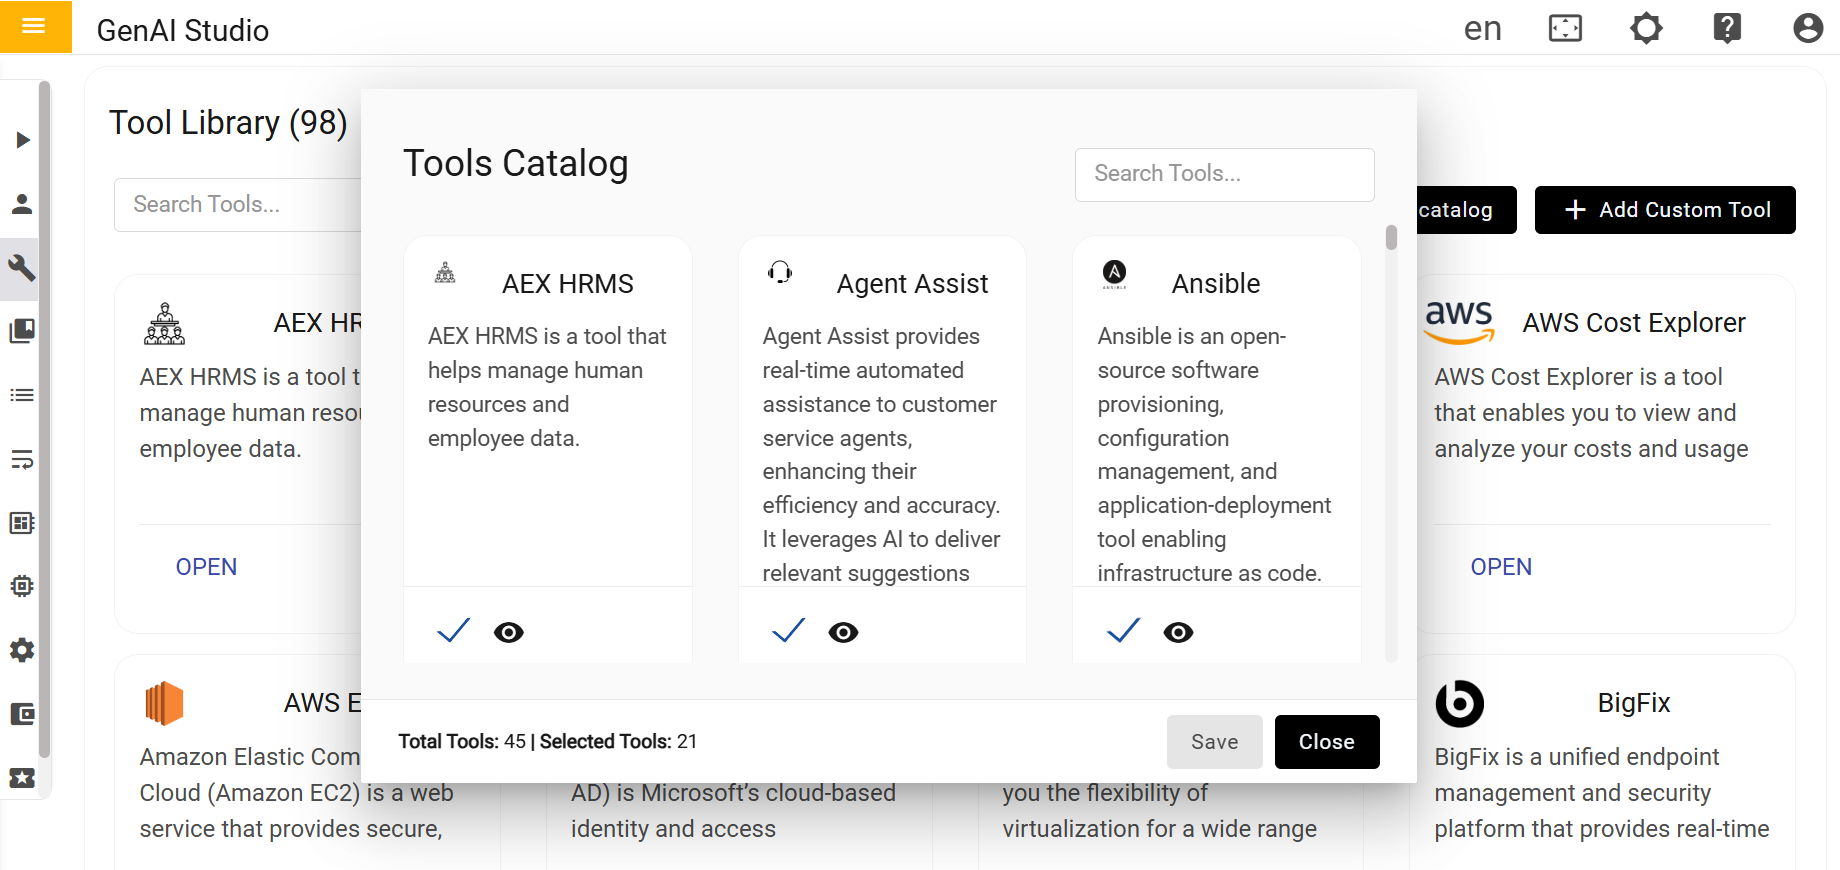Click the play triangle sidebar icon
The height and width of the screenshot is (870, 1840).
tap(22, 140)
